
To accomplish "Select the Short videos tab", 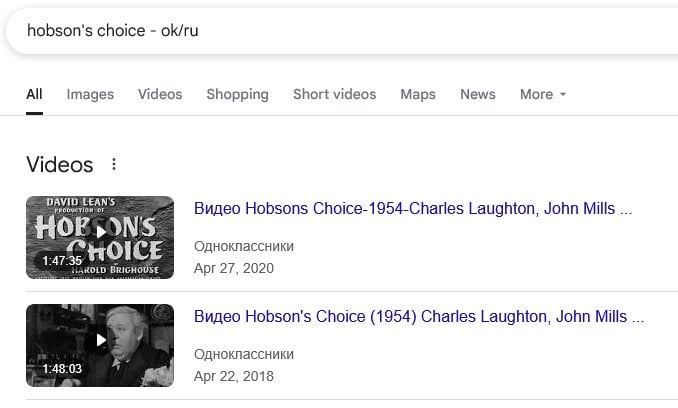I will (335, 94).
